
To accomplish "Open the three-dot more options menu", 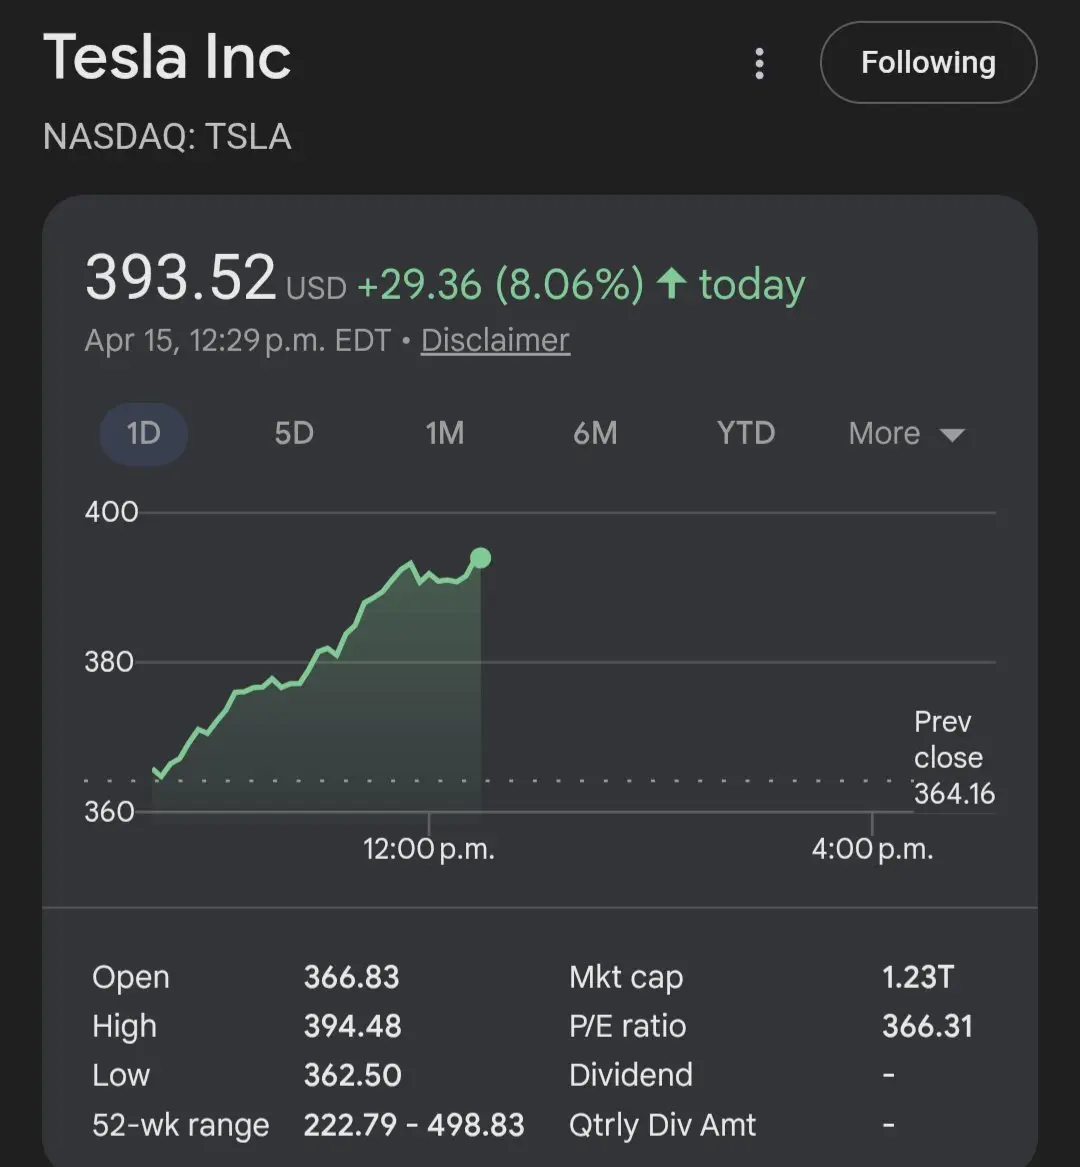I will [759, 63].
